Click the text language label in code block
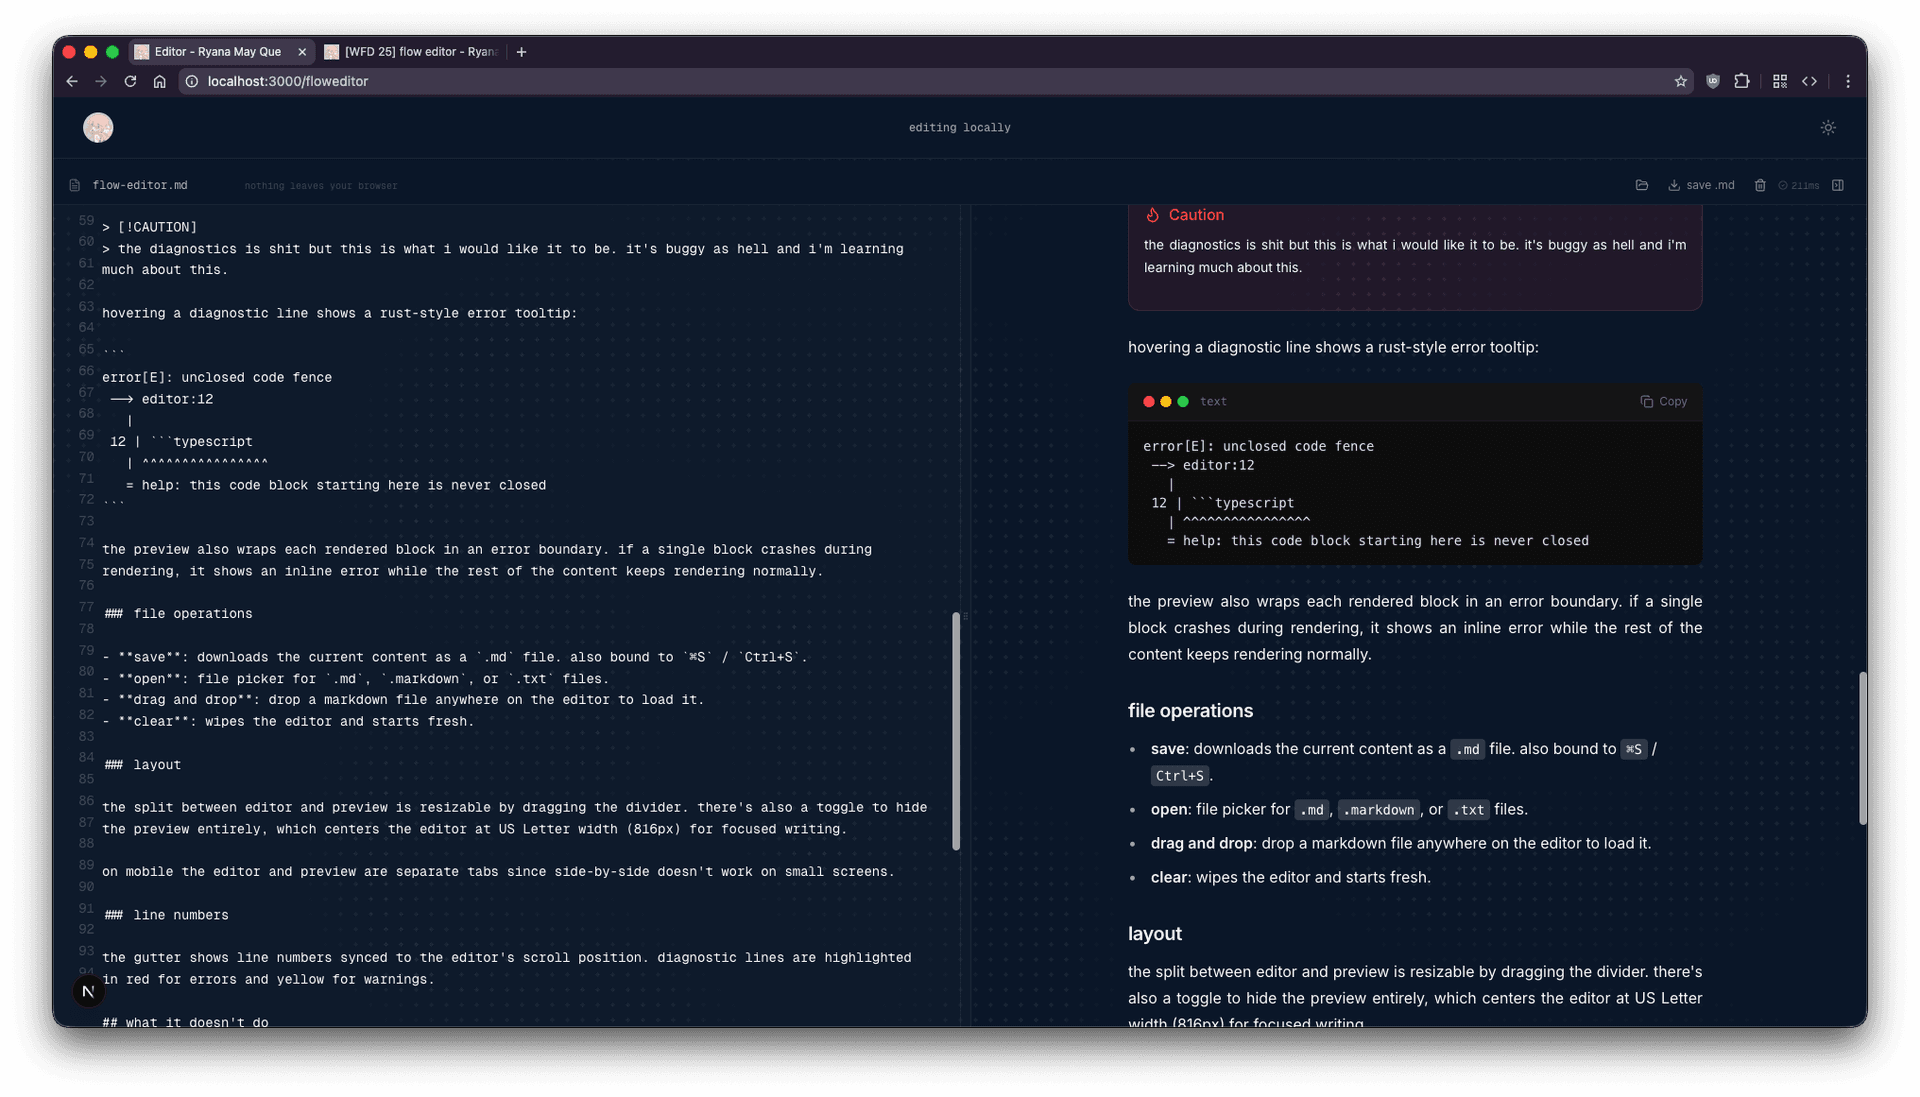This screenshot has height=1097, width=1920. 1213,401
